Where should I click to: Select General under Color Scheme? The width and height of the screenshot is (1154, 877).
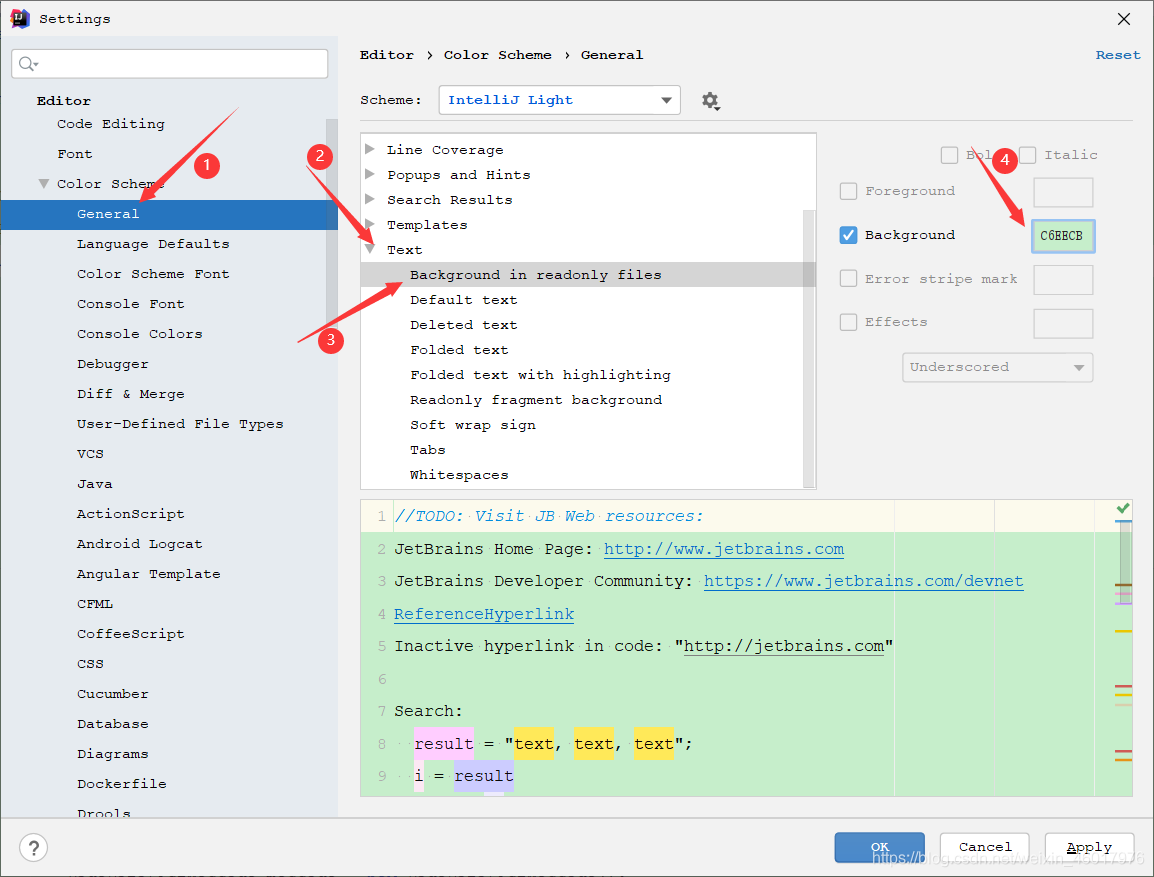pyautogui.click(x=169, y=215)
